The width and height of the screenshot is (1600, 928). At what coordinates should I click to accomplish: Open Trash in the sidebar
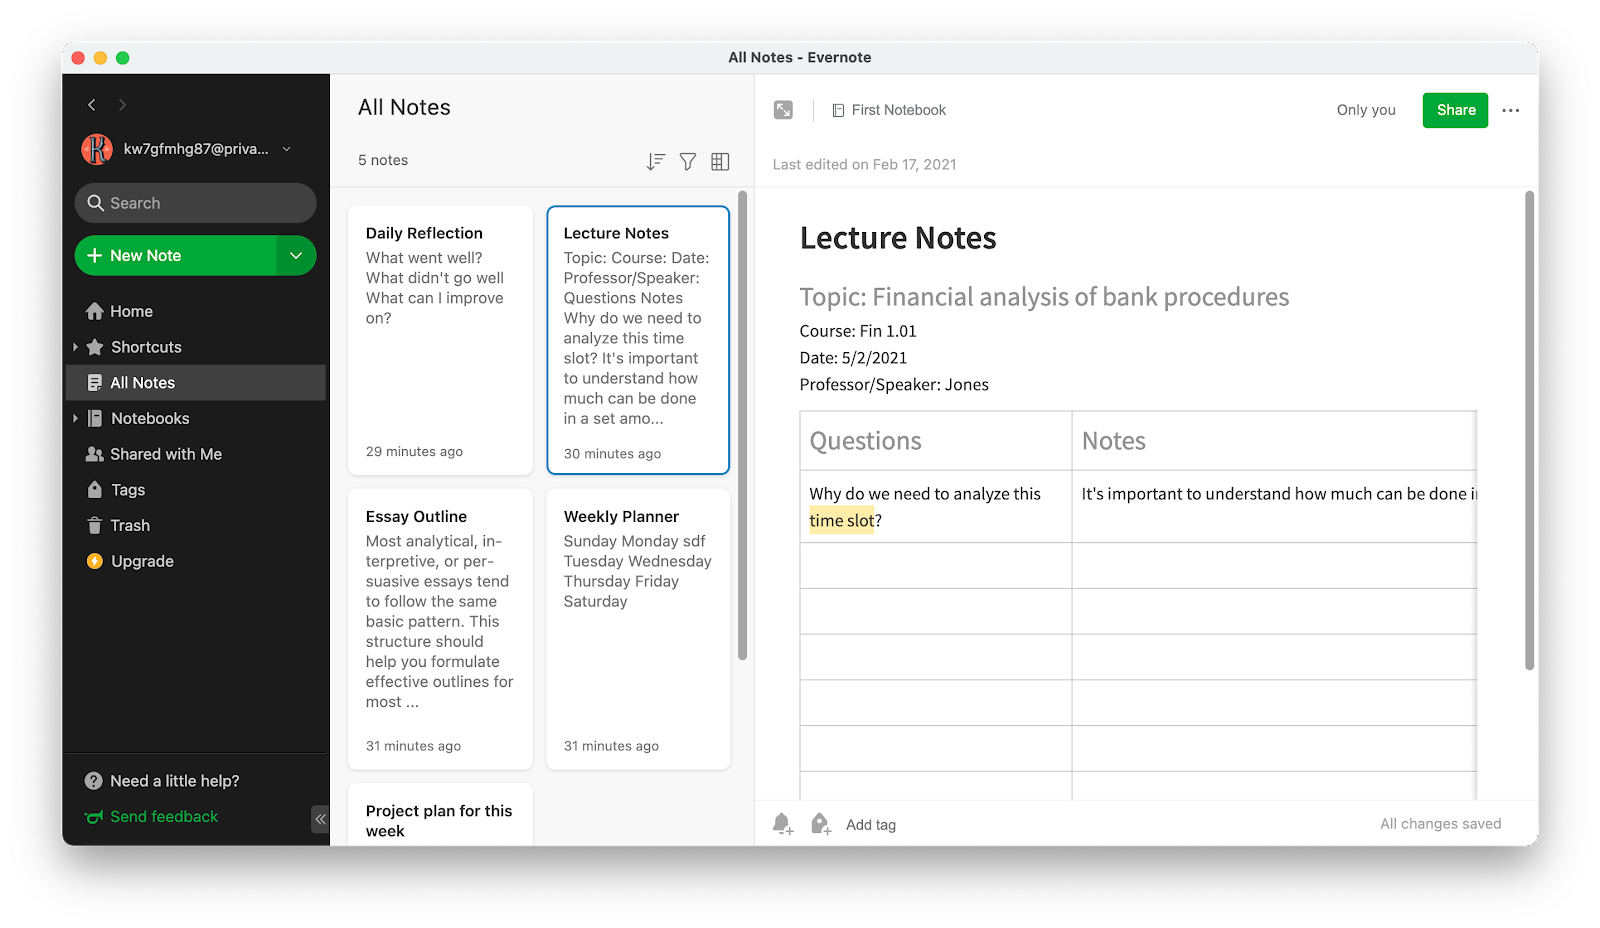pyautogui.click(x=196, y=525)
